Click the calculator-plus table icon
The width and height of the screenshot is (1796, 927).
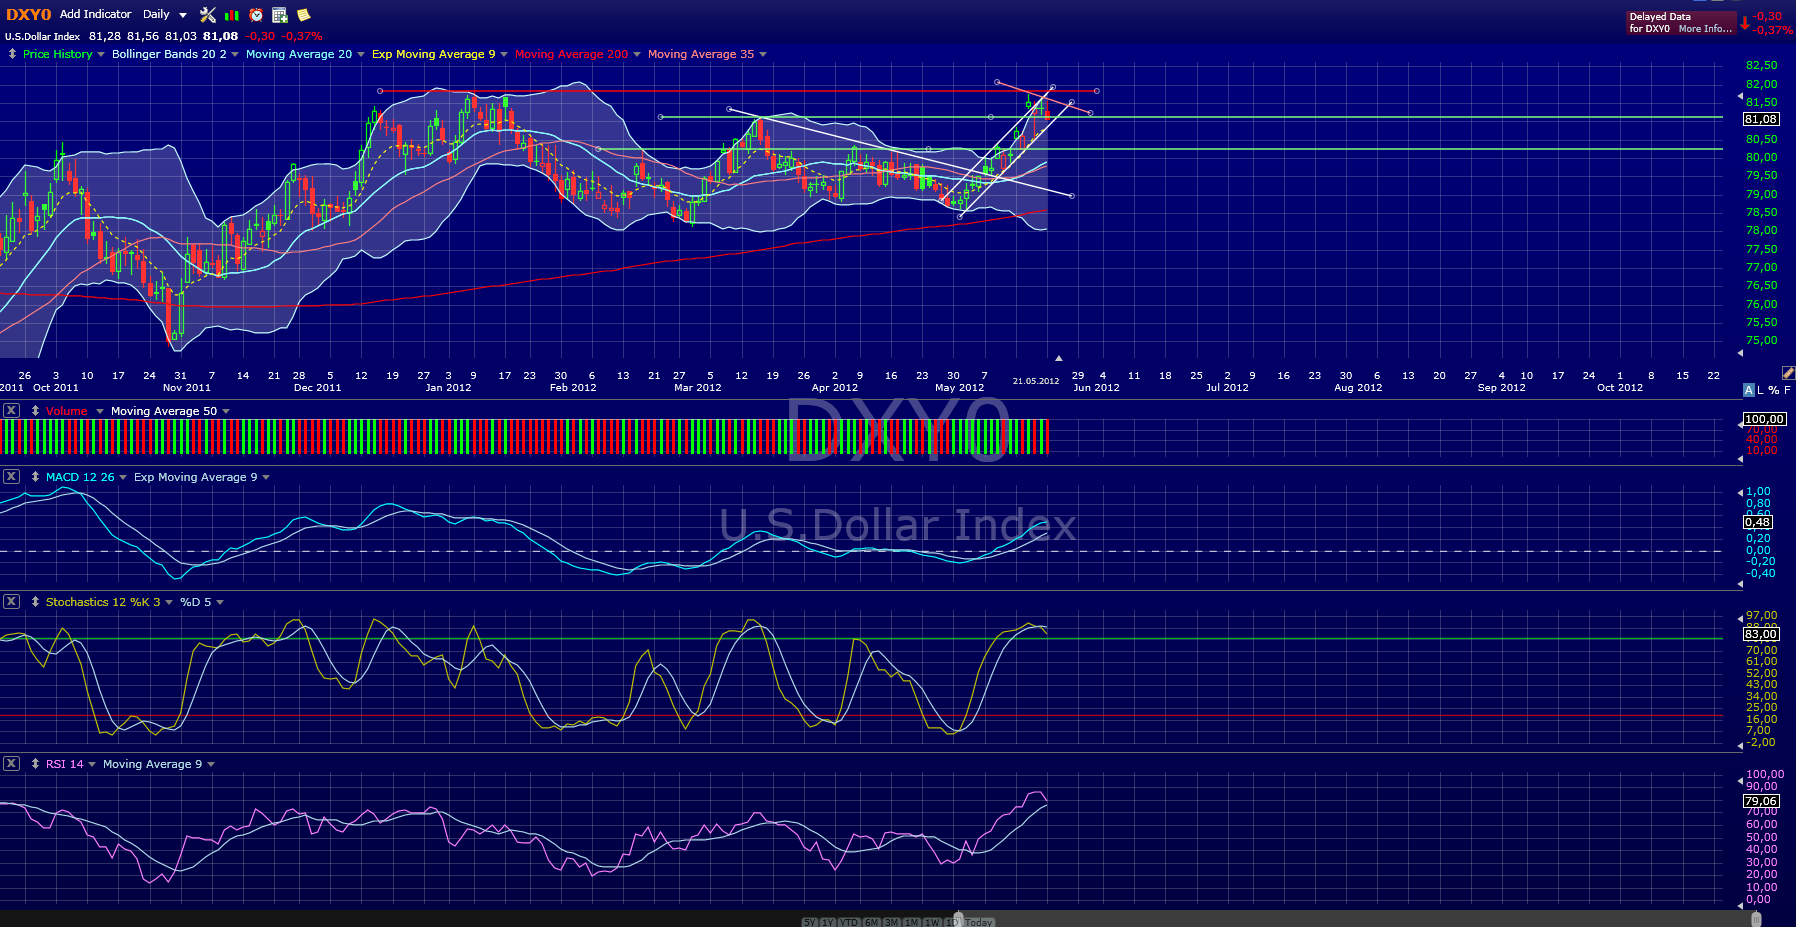coord(280,15)
